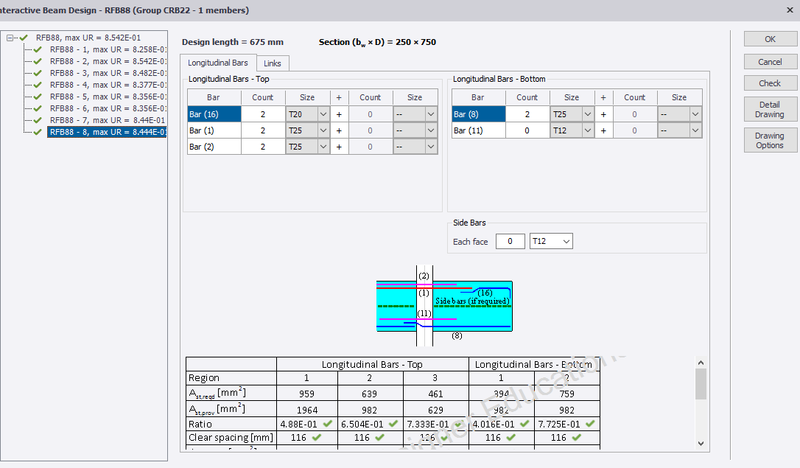Click the check mark beside ratio 4.016E-01
Image resolution: width=800 pixels, height=468 pixels.
tap(524, 424)
